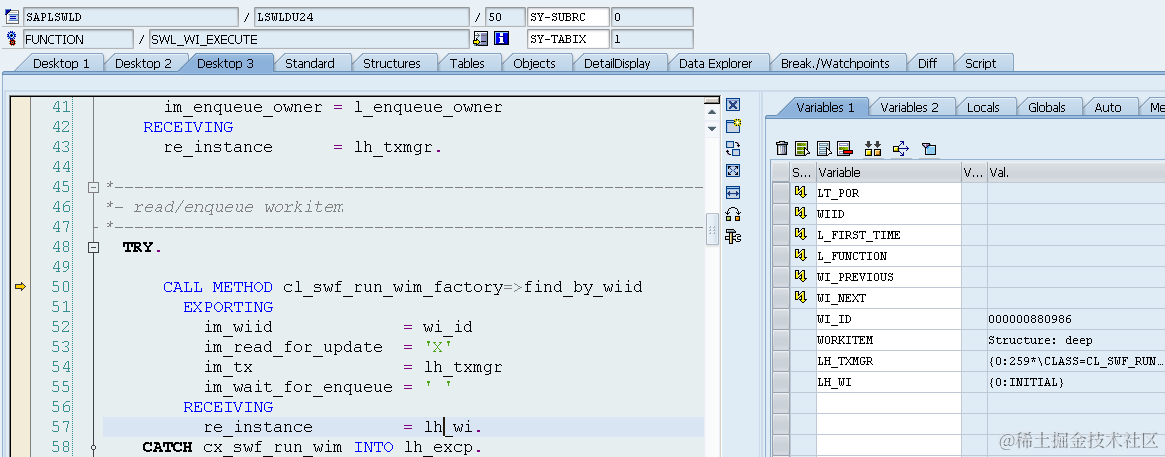Click the 'Structure: deep' value cell

(x=1076, y=340)
